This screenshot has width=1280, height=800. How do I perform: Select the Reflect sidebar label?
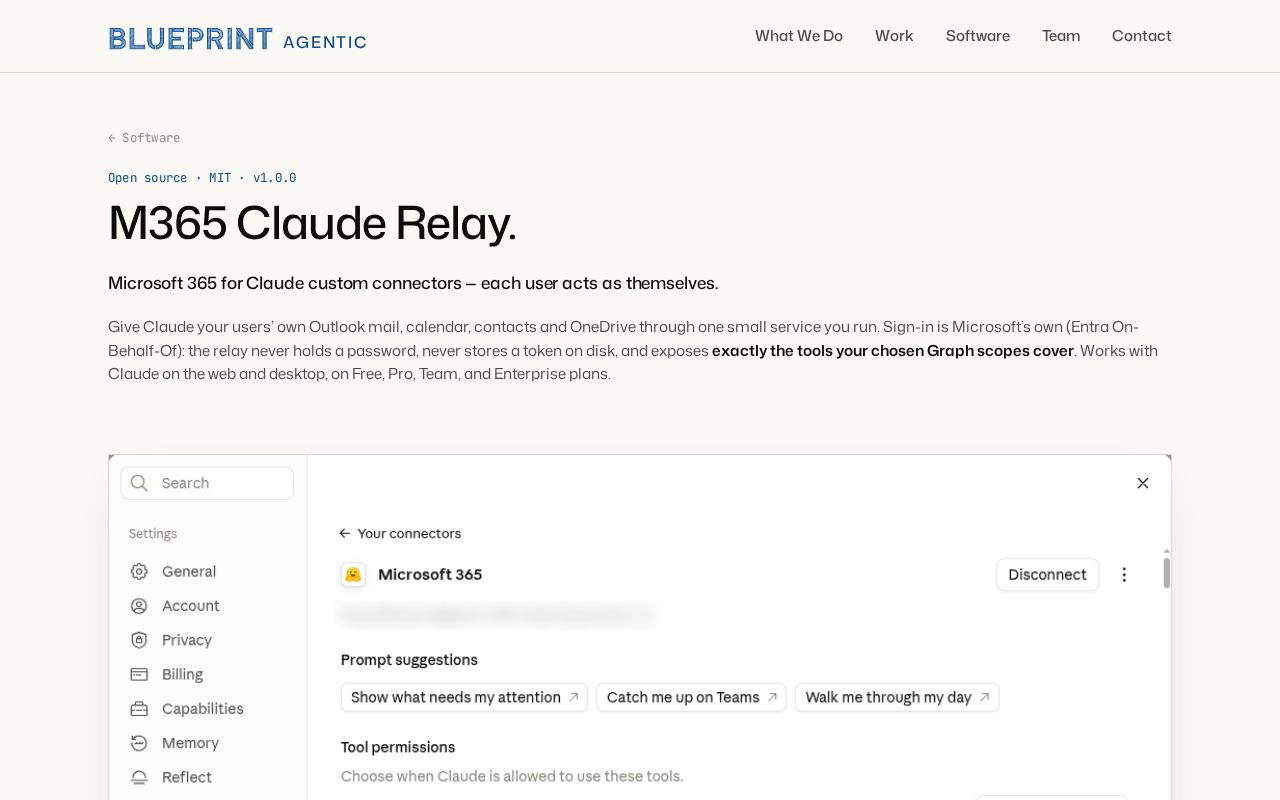187,777
